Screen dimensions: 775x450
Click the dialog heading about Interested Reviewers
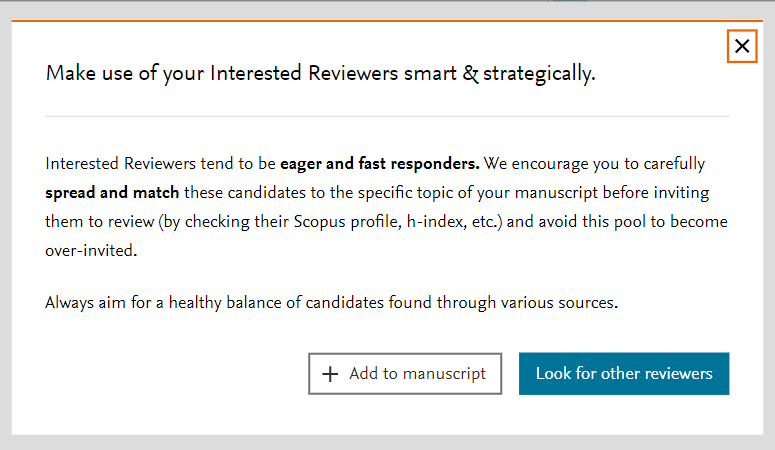(x=320, y=73)
